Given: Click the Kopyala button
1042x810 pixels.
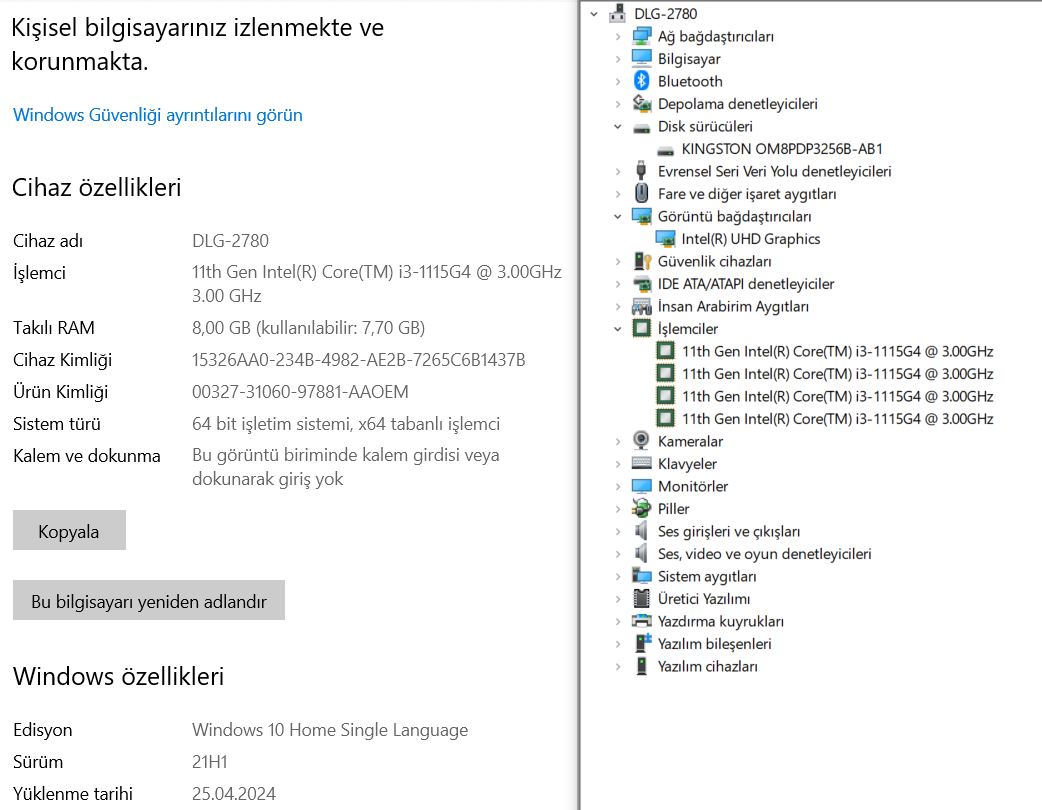Looking at the screenshot, I should pyautogui.click(x=69, y=530).
